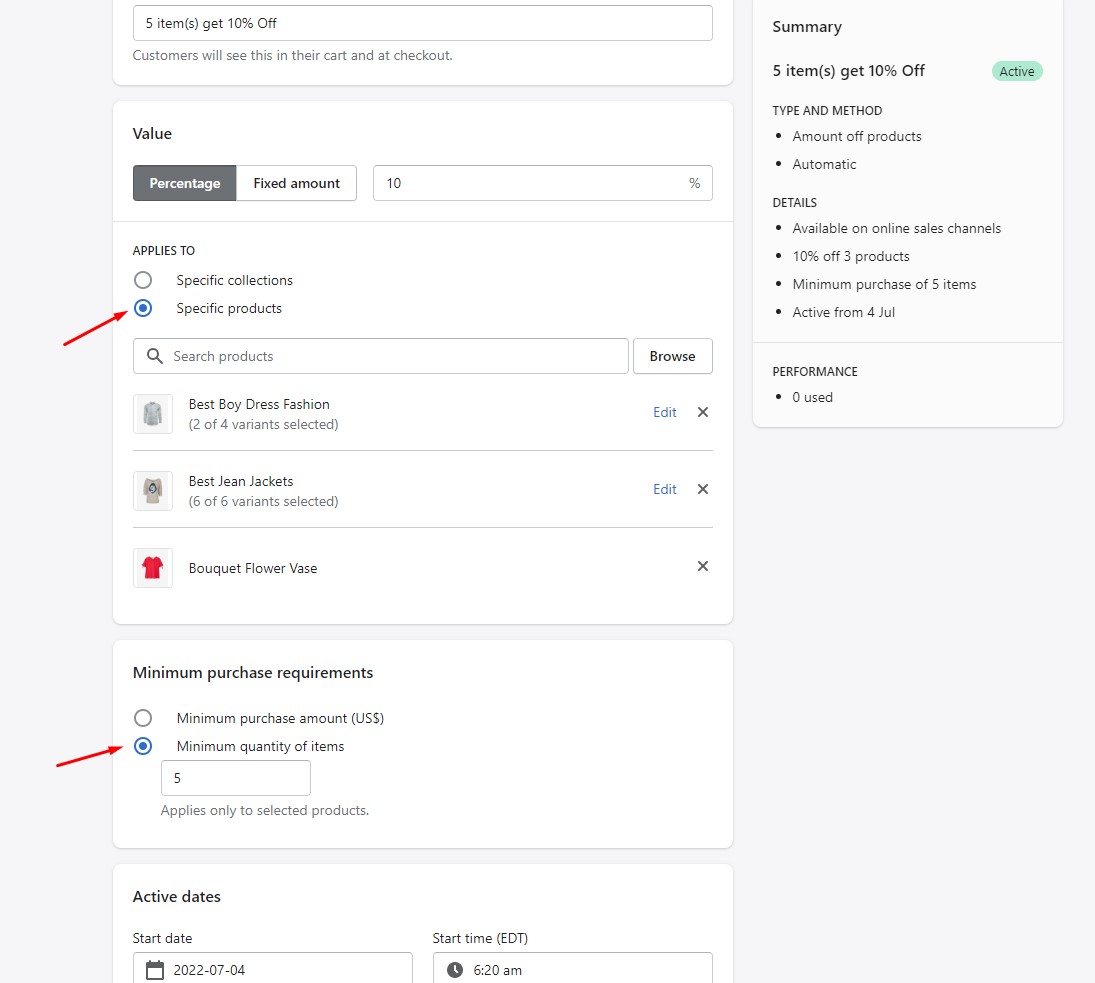Remove Best Jean Jackets with X icon
Viewport: 1095px width, 983px height.
pyautogui.click(x=703, y=489)
